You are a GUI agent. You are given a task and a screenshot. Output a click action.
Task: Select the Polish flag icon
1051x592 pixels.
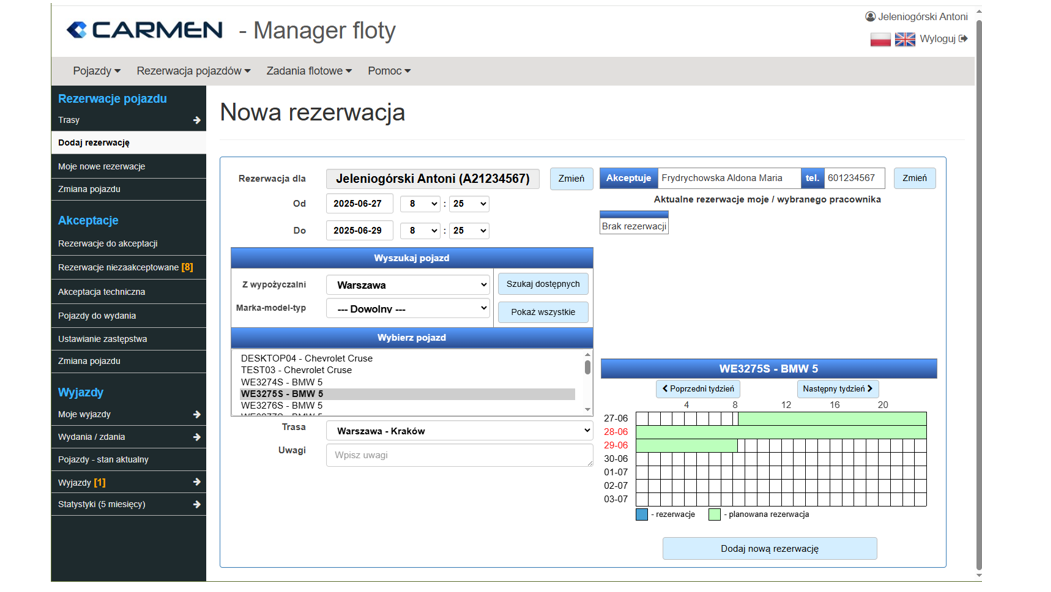pyautogui.click(x=880, y=39)
